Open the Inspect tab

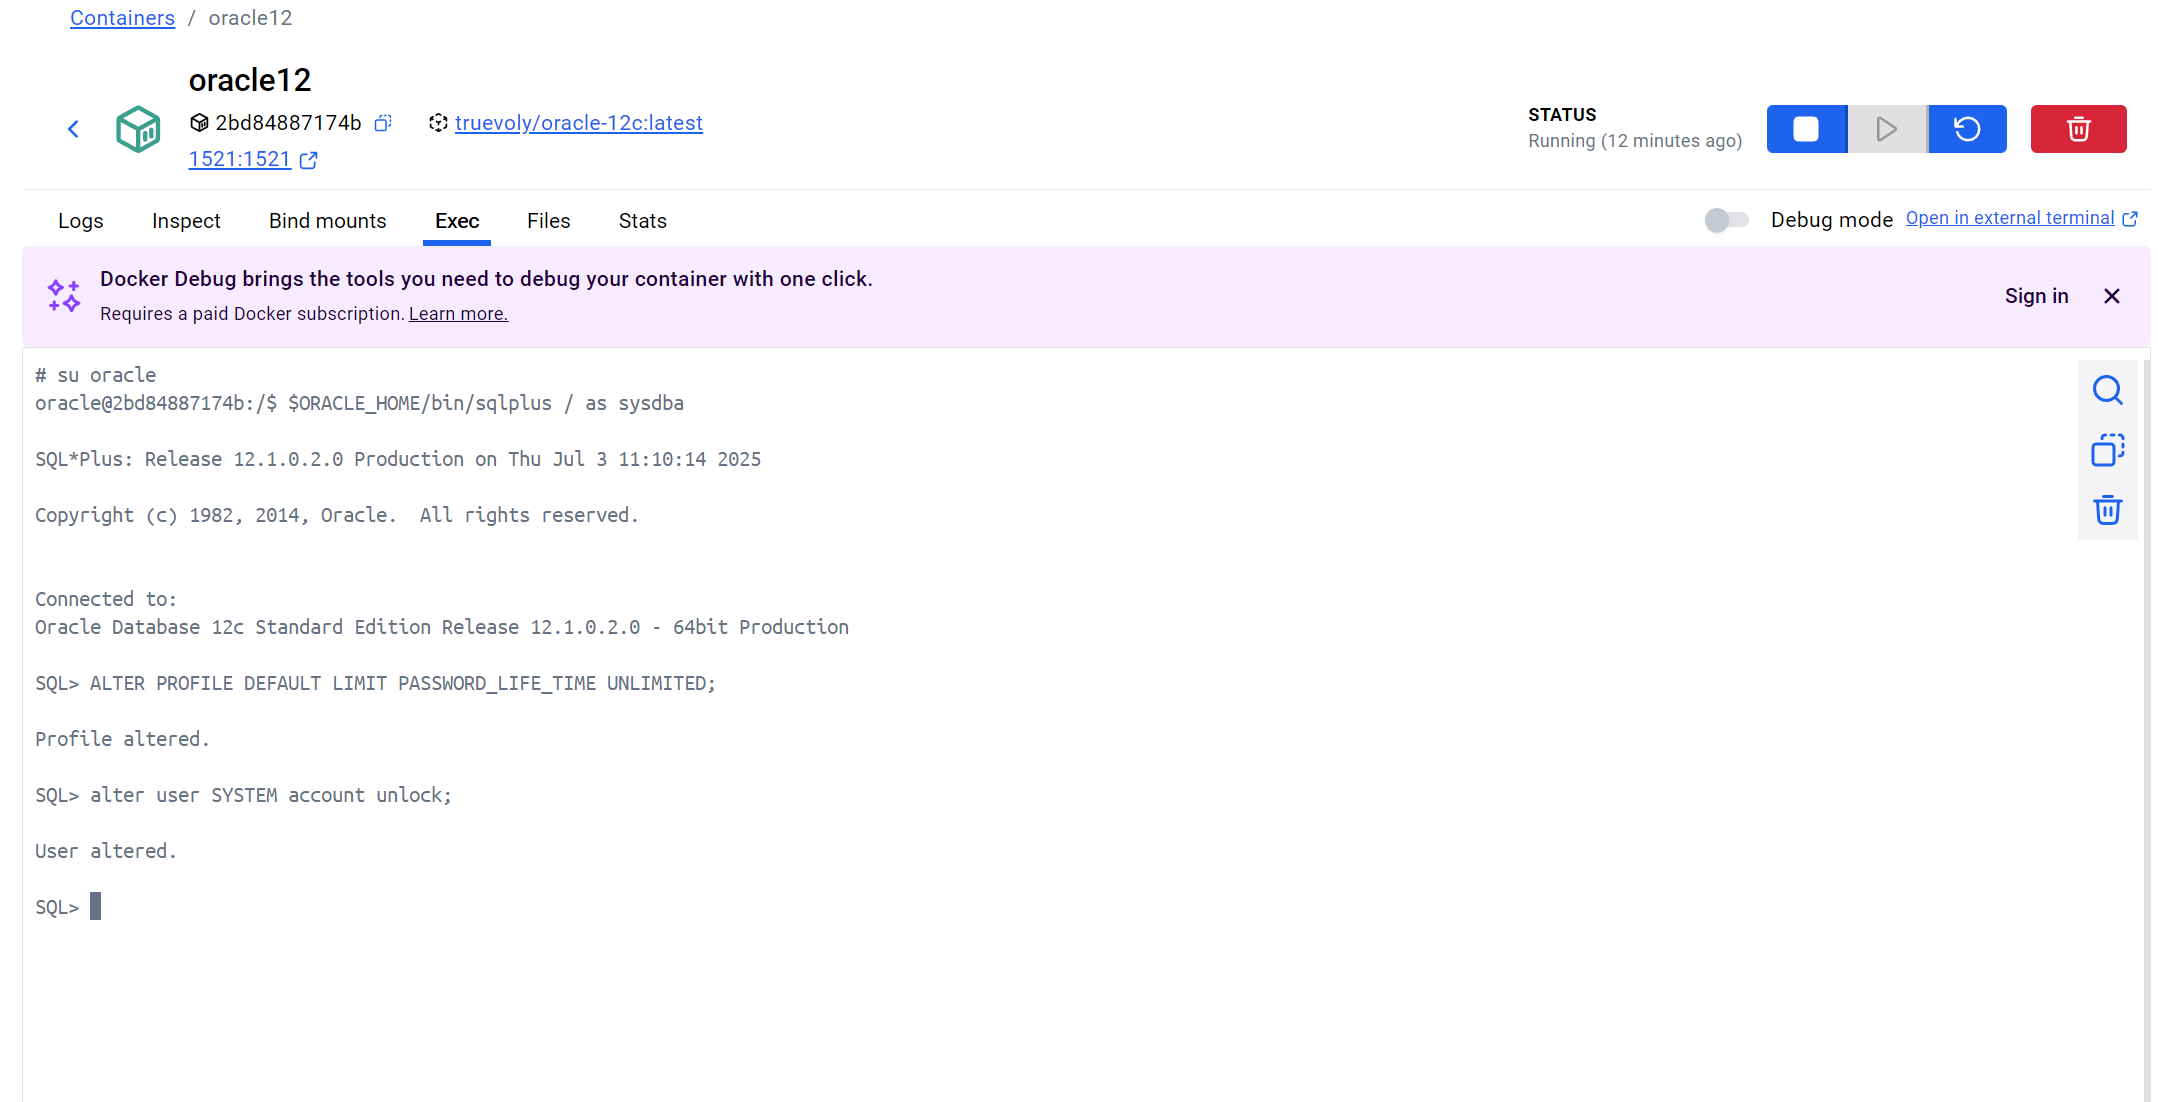coord(186,221)
